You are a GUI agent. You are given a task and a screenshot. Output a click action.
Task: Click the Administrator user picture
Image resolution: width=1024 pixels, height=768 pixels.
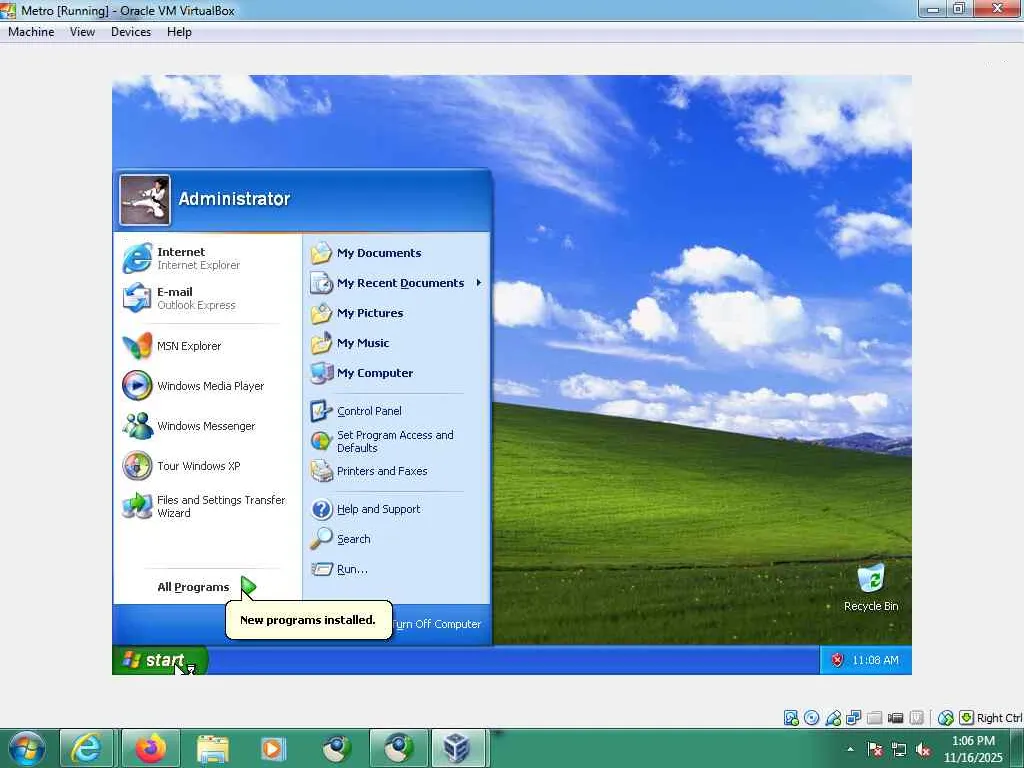145,200
